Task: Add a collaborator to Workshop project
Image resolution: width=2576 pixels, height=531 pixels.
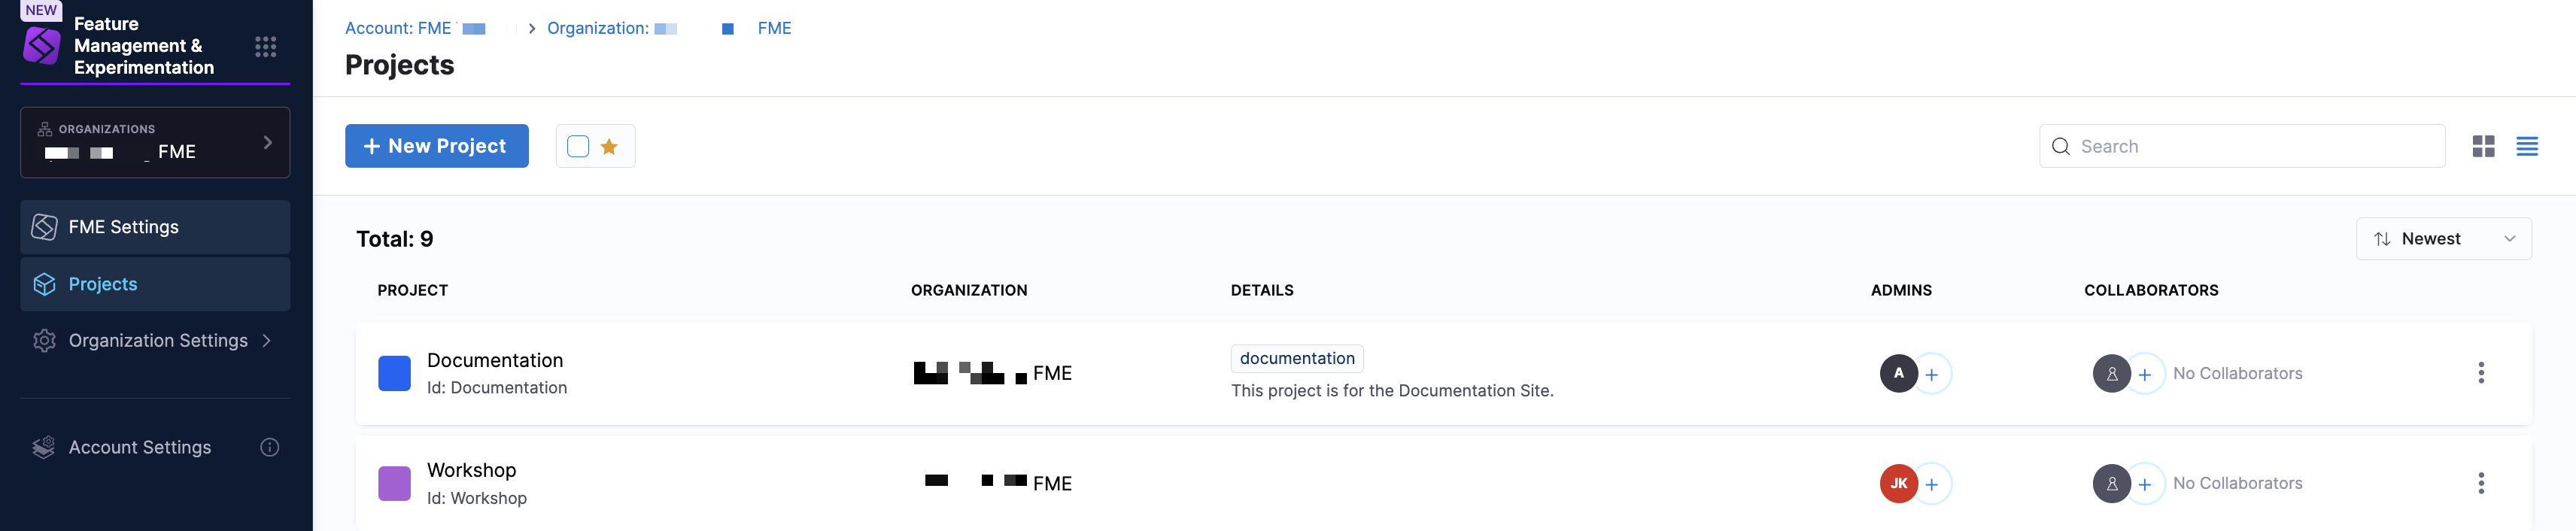Action: 2145,485
